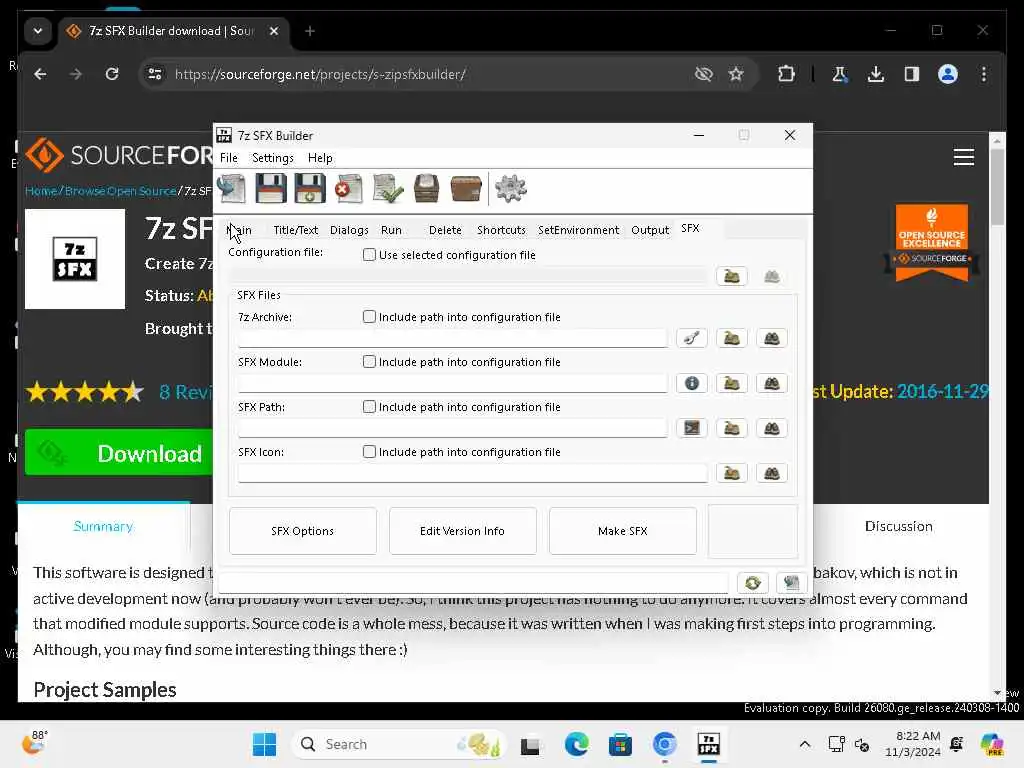1024x768 pixels.
Task: Click binoculars icon for SFX Icon
Action: (771, 473)
